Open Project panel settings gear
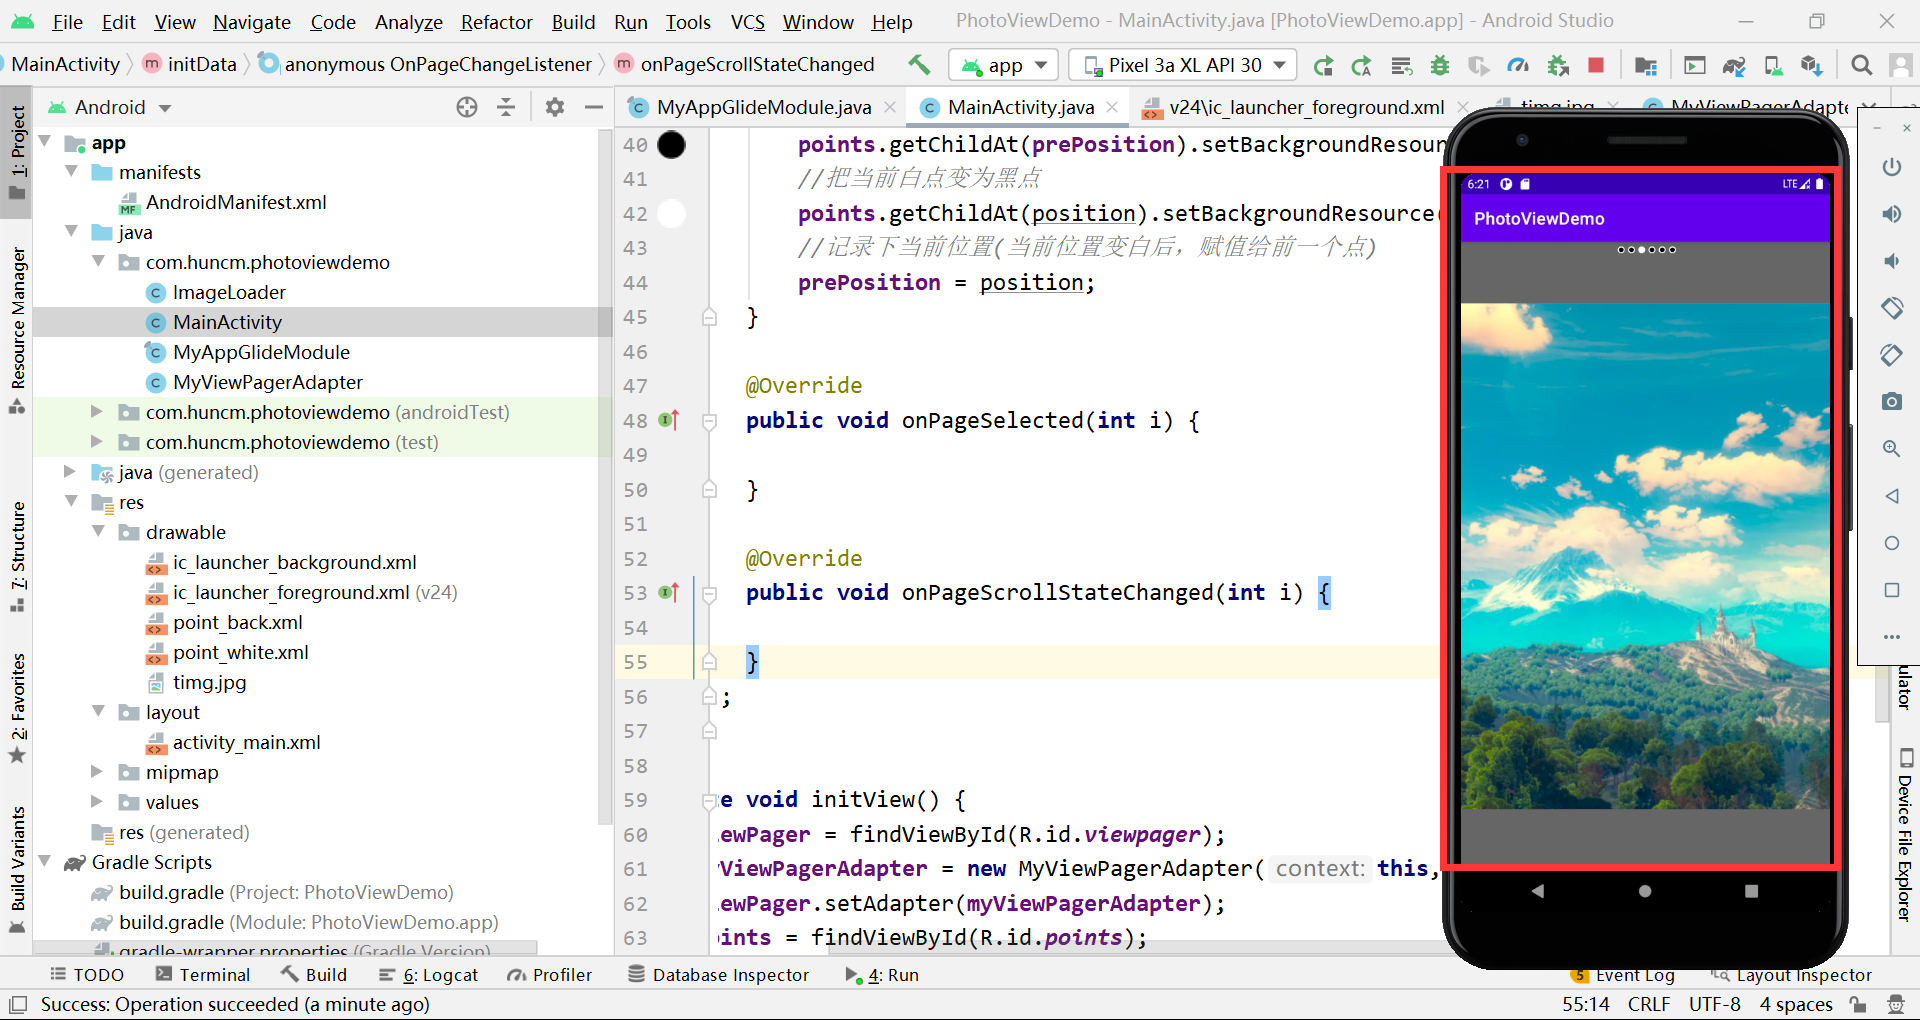Viewport: 1920px width, 1020px height. click(x=555, y=107)
